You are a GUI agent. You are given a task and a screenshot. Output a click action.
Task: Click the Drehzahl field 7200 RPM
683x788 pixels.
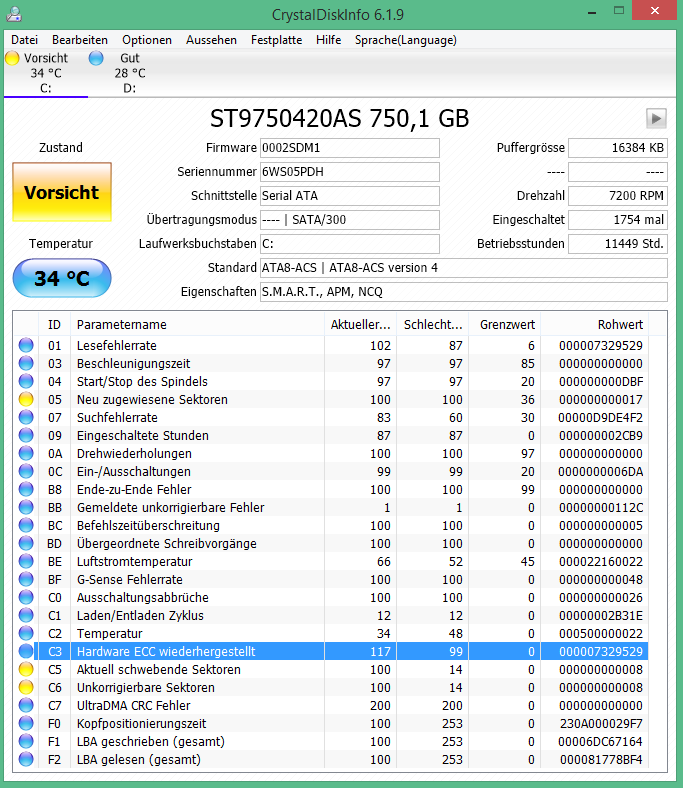point(618,195)
